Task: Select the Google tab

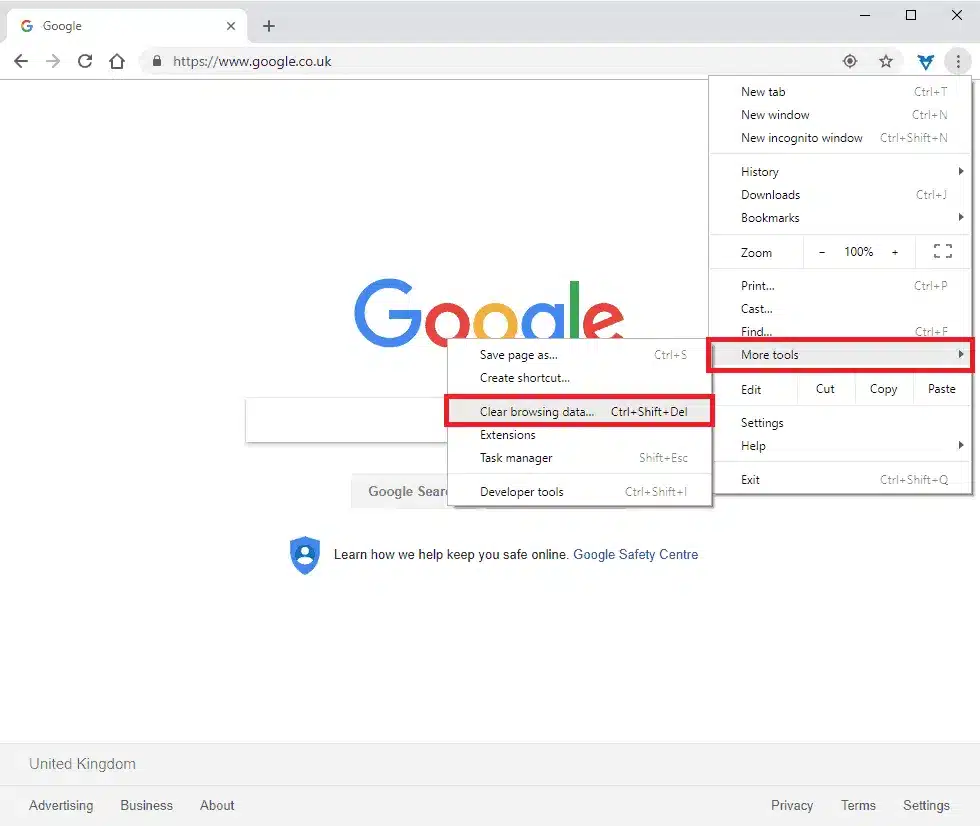Action: pyautogui.click(x=125, y=26)
